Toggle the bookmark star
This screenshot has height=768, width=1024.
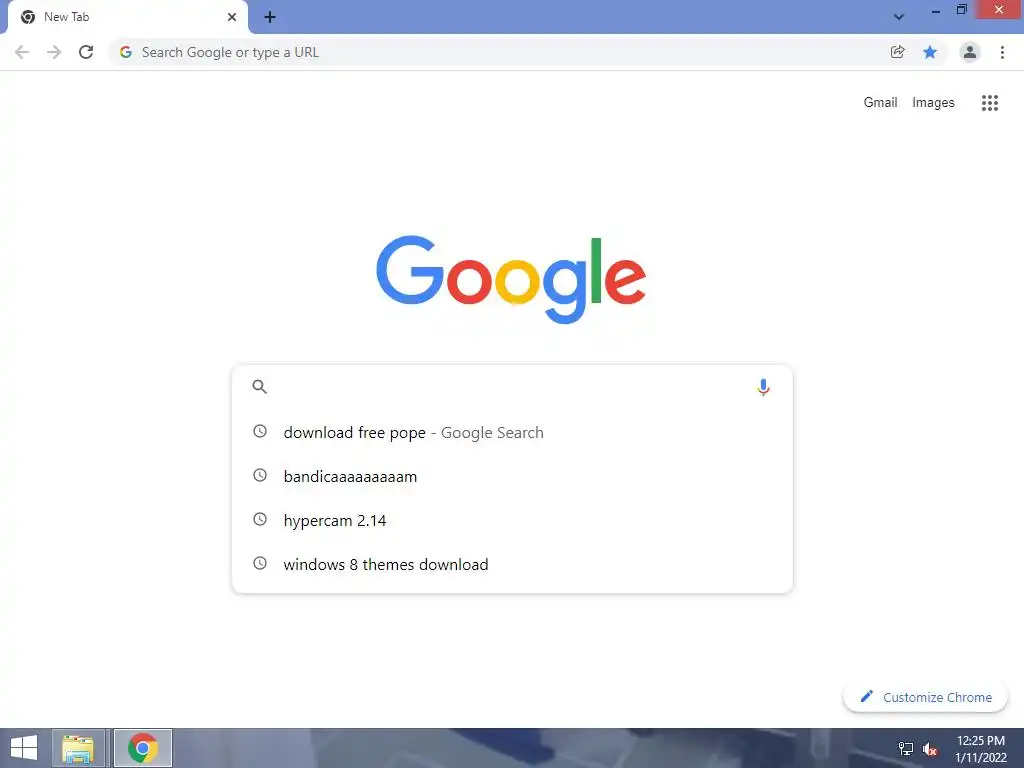click(x=930, y=52)
